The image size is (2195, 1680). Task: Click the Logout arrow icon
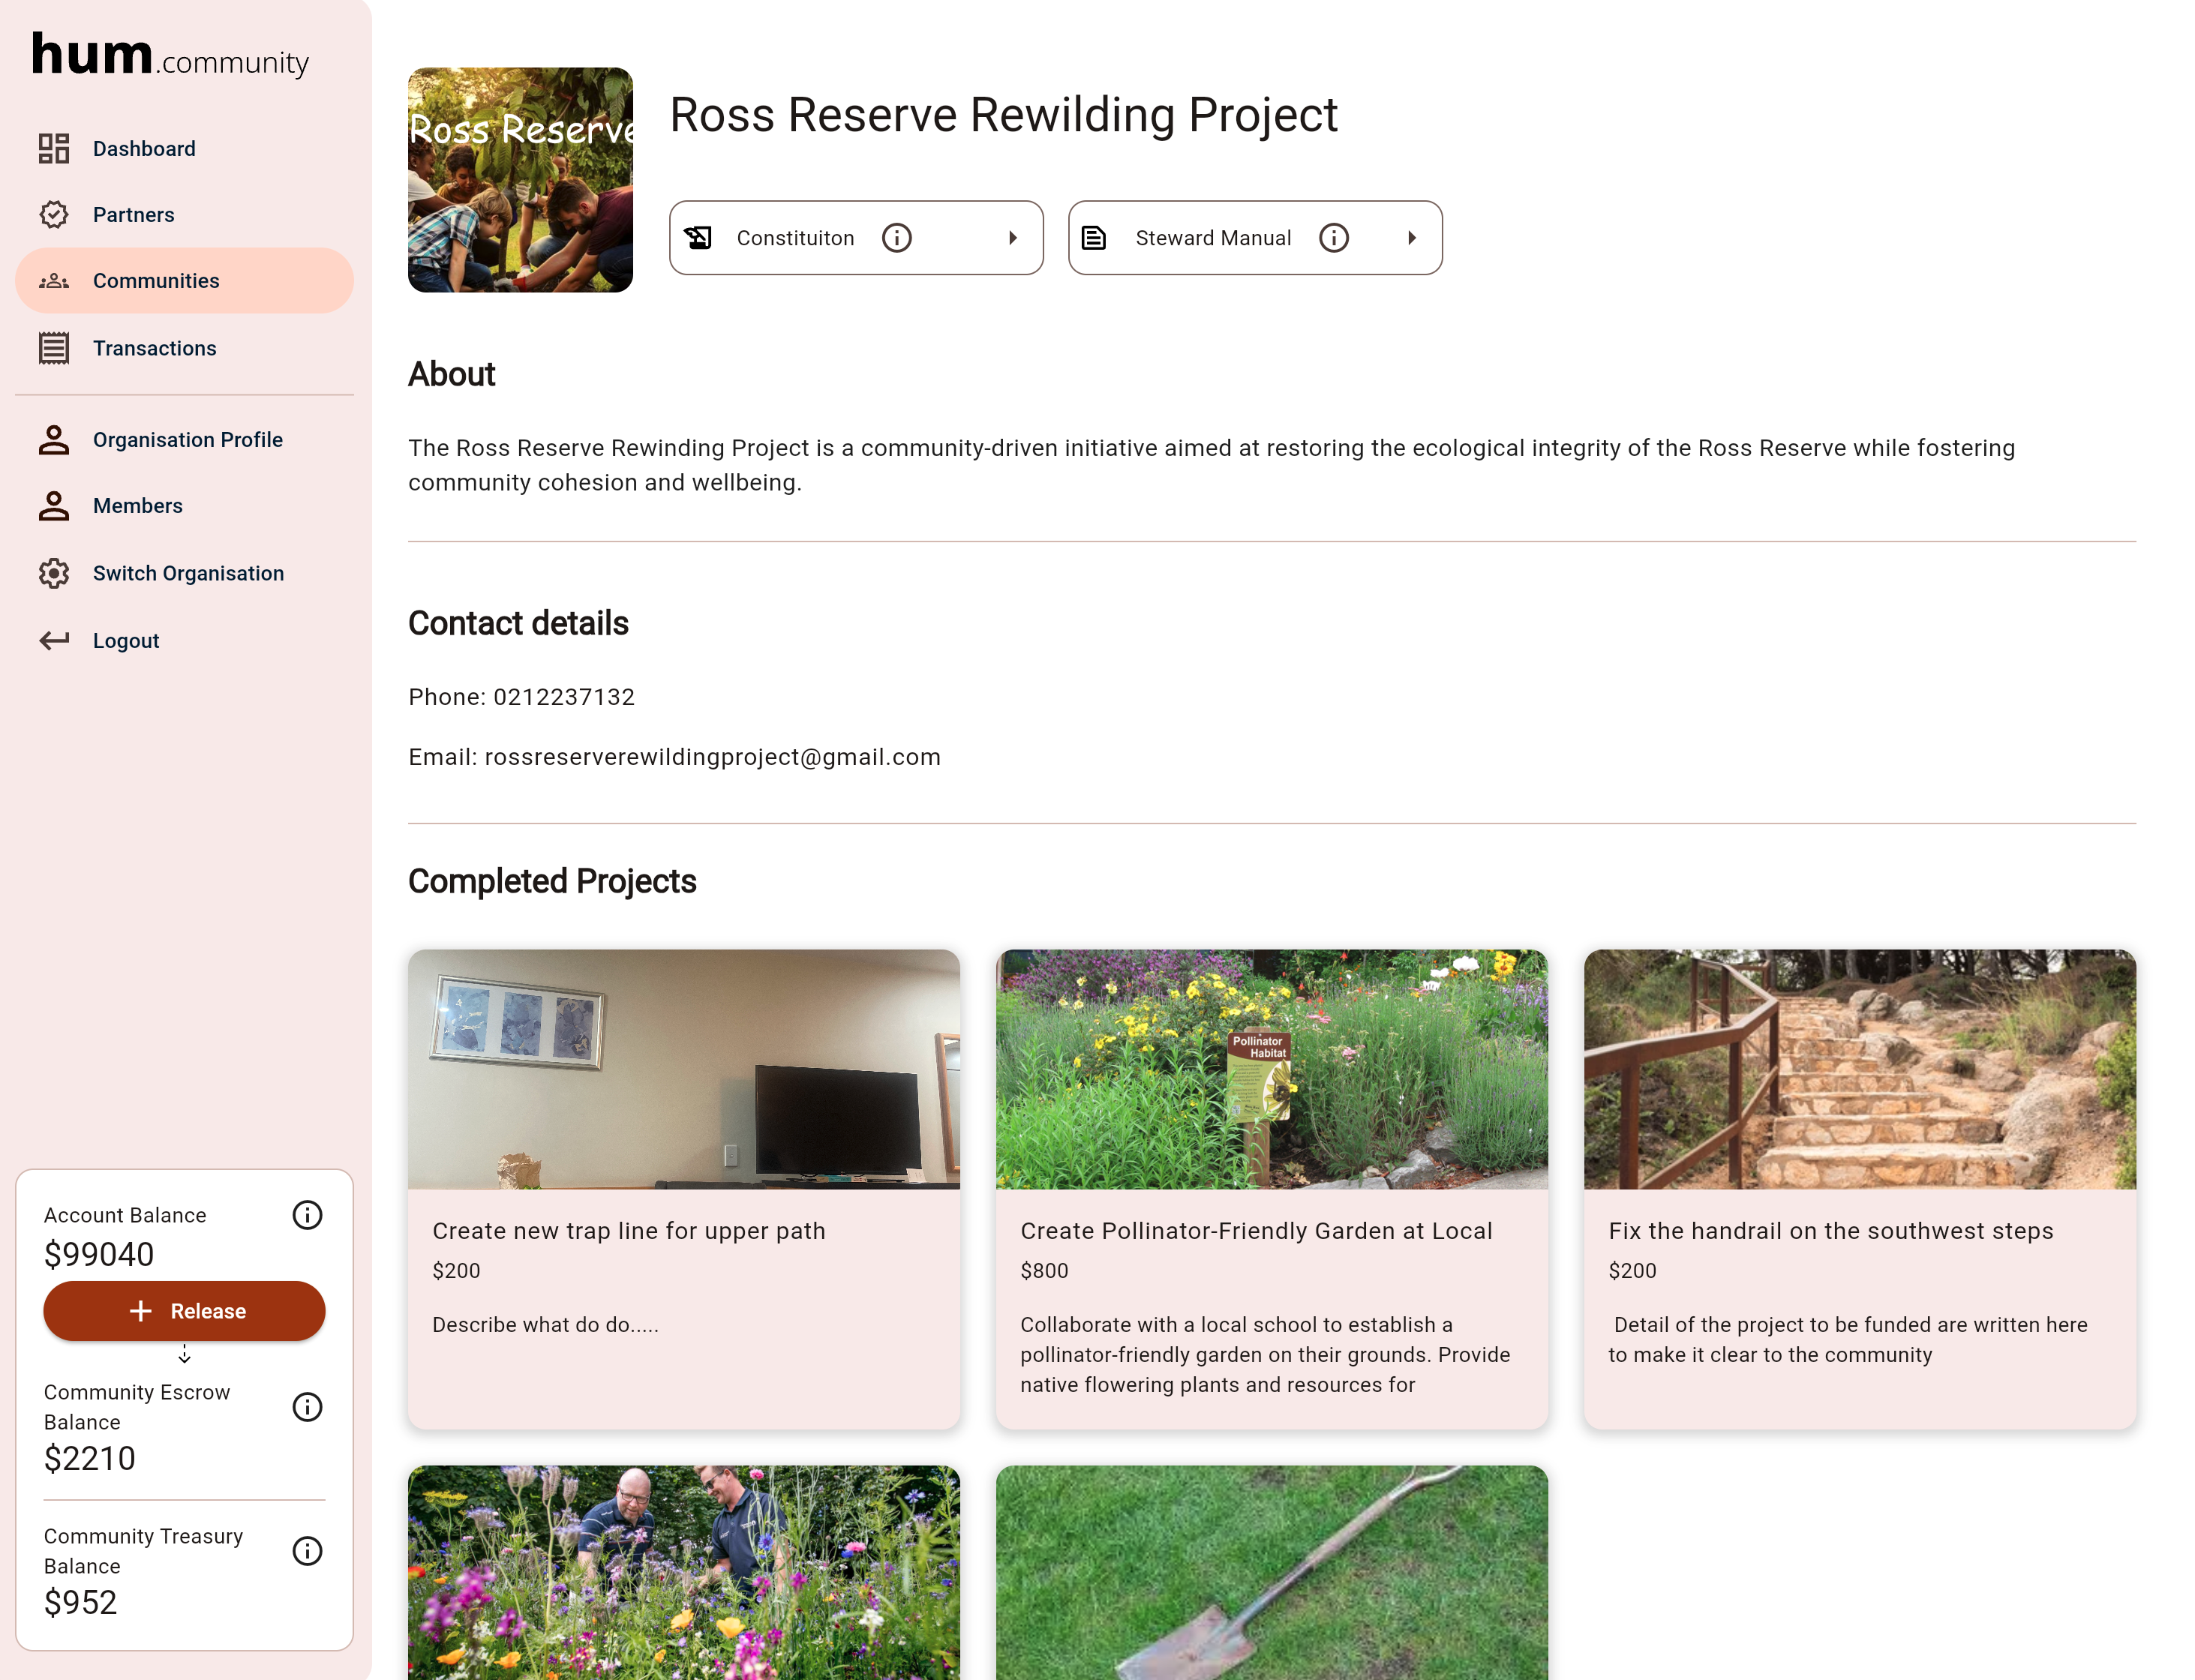54,641
